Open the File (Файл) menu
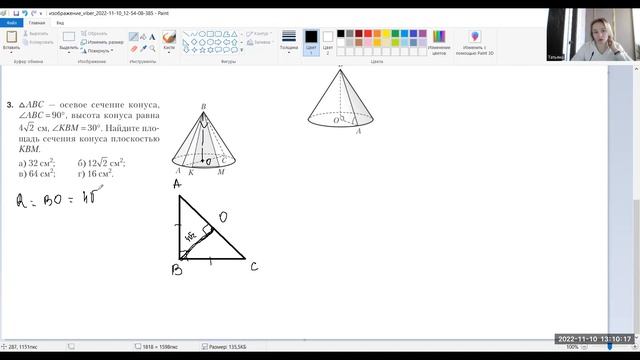The image size is (640, 360). [x=11, y=23]
